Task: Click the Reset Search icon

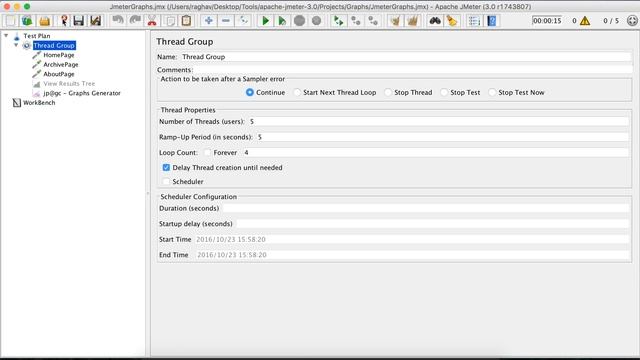Action: (x=452, y=21)
